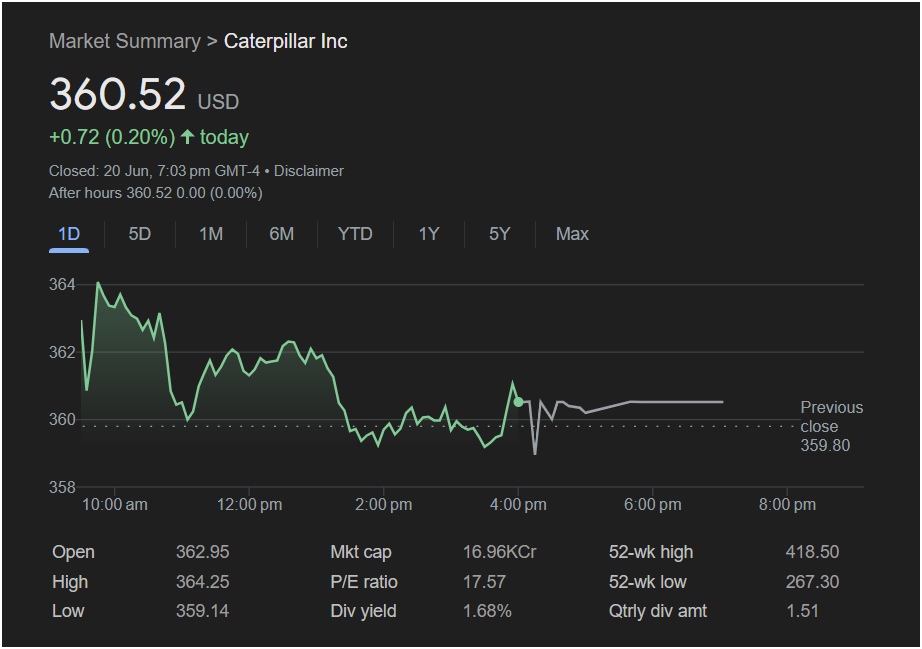Screen dimensions: 922x649
Task: Select the 1Y time range tab
Action: pyautogui.click(x=429, y=234)
